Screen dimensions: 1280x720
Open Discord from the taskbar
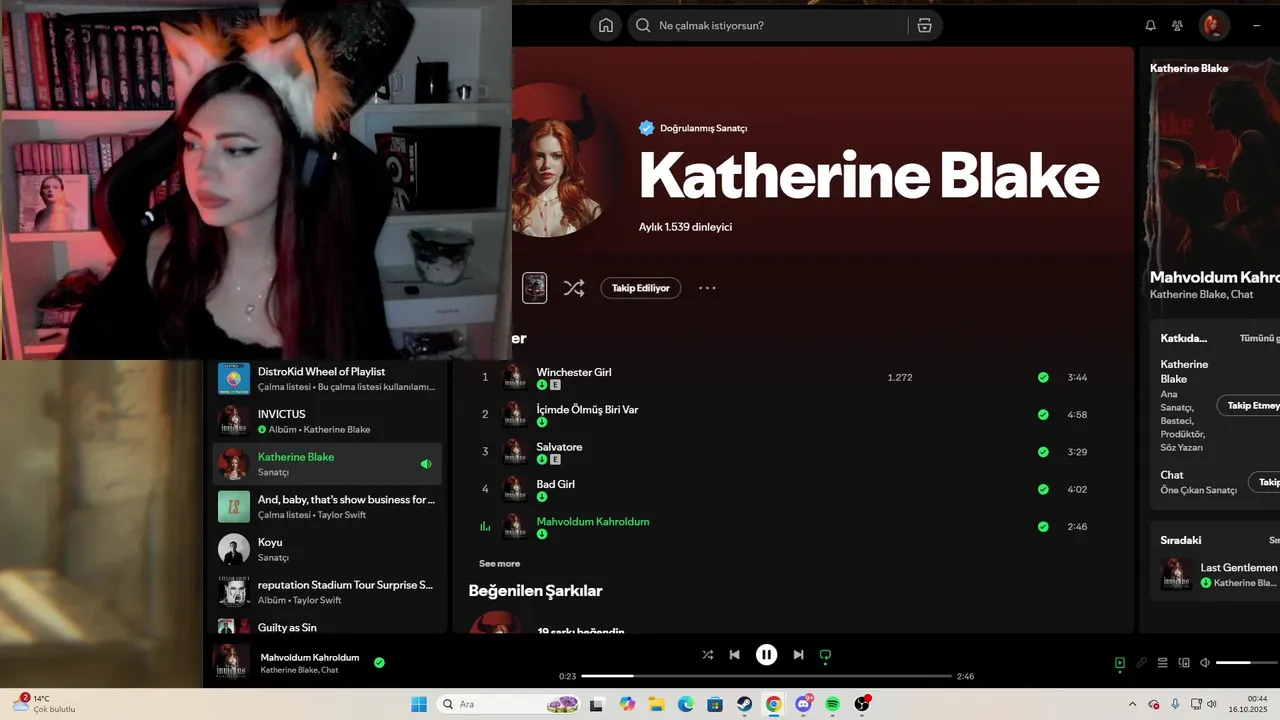tap(804, 704)
